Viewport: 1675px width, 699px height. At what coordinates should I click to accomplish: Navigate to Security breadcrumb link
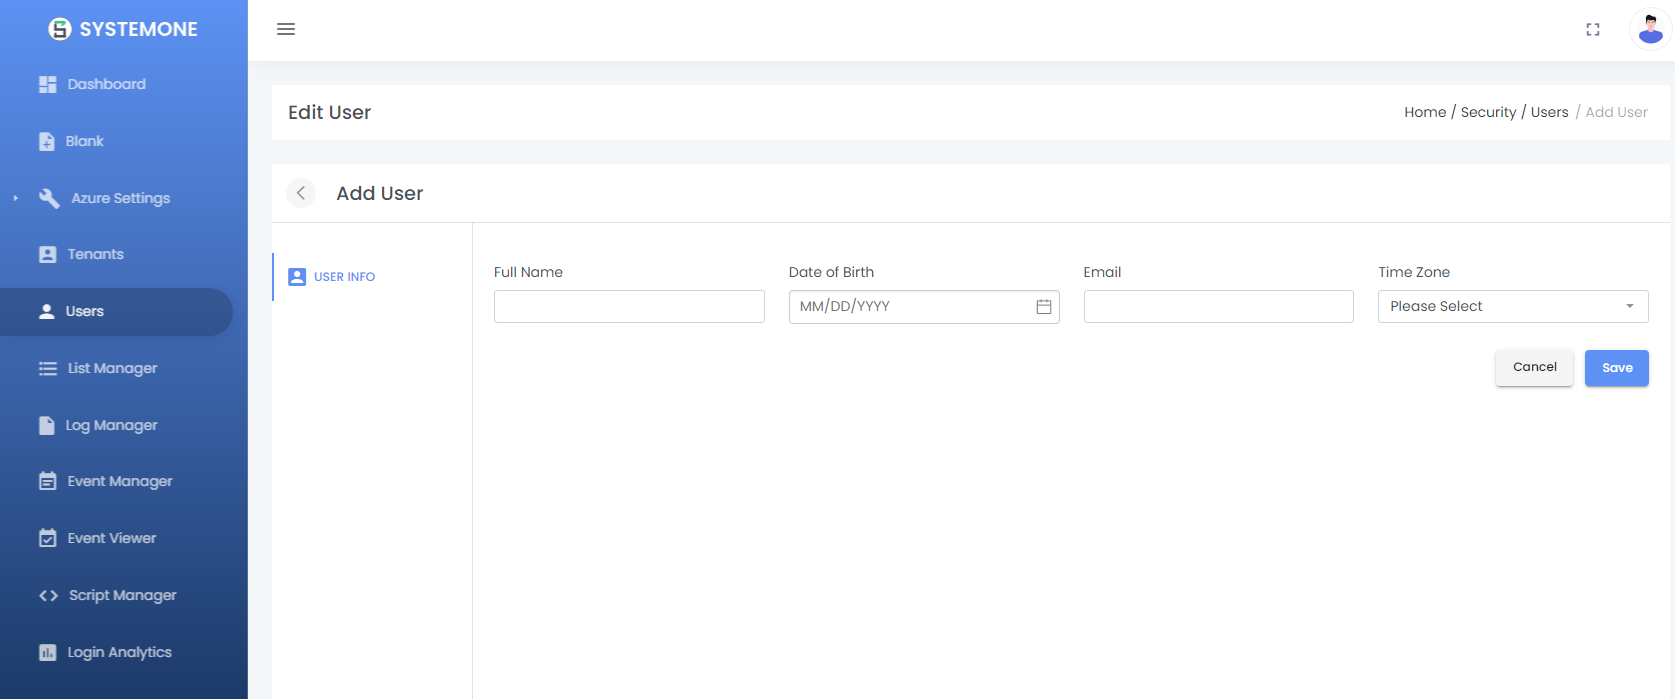pos(1488,112)
